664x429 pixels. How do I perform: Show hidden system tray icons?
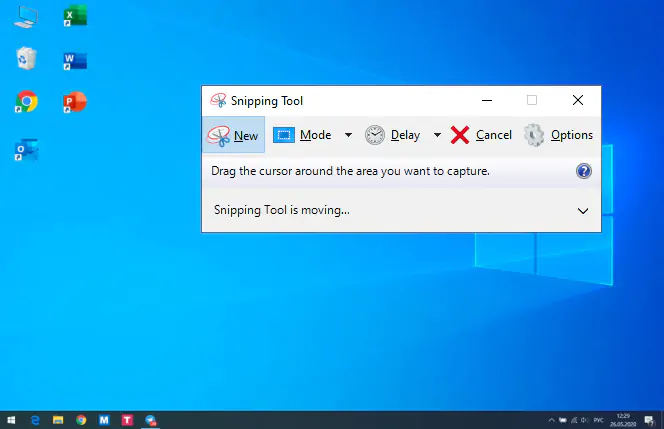point(551,420)
